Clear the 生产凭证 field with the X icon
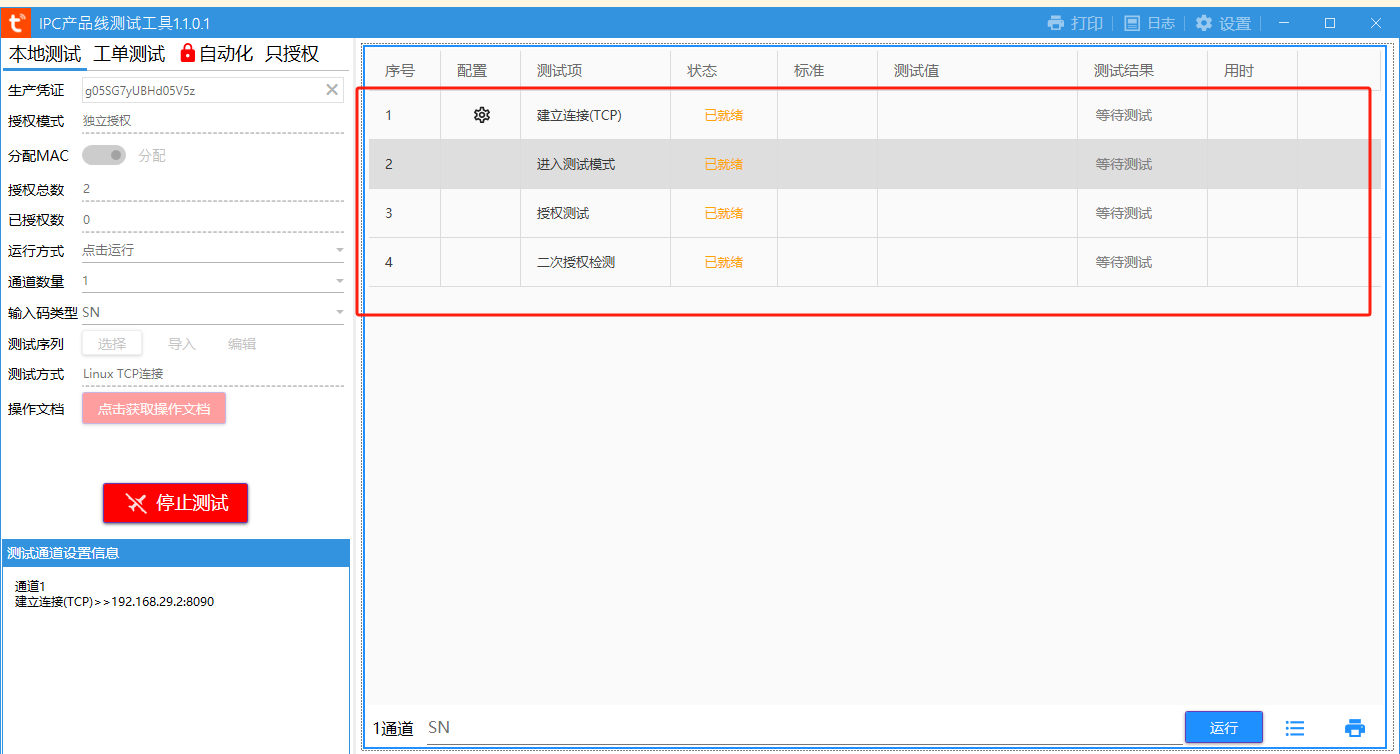Viewport: 1400px width, 754px height. point(332,90)
